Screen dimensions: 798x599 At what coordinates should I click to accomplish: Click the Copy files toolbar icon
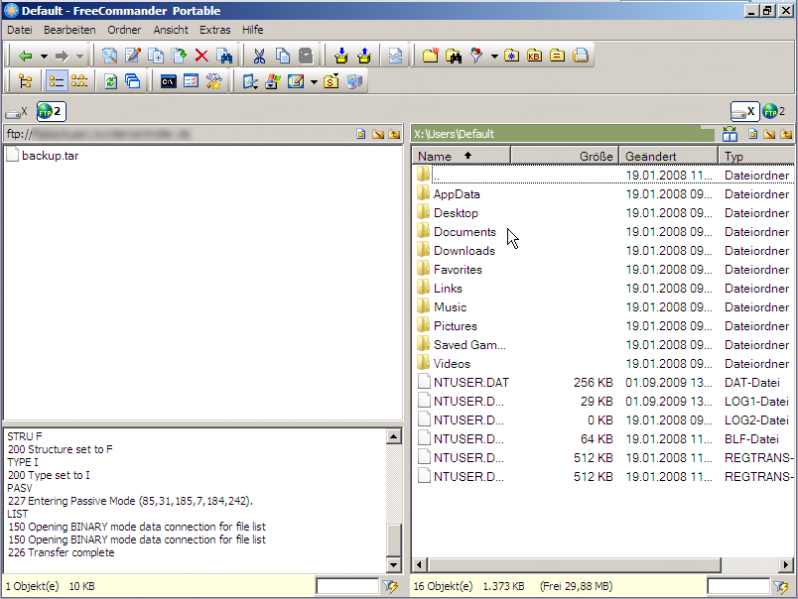click(x=156, y=55)
